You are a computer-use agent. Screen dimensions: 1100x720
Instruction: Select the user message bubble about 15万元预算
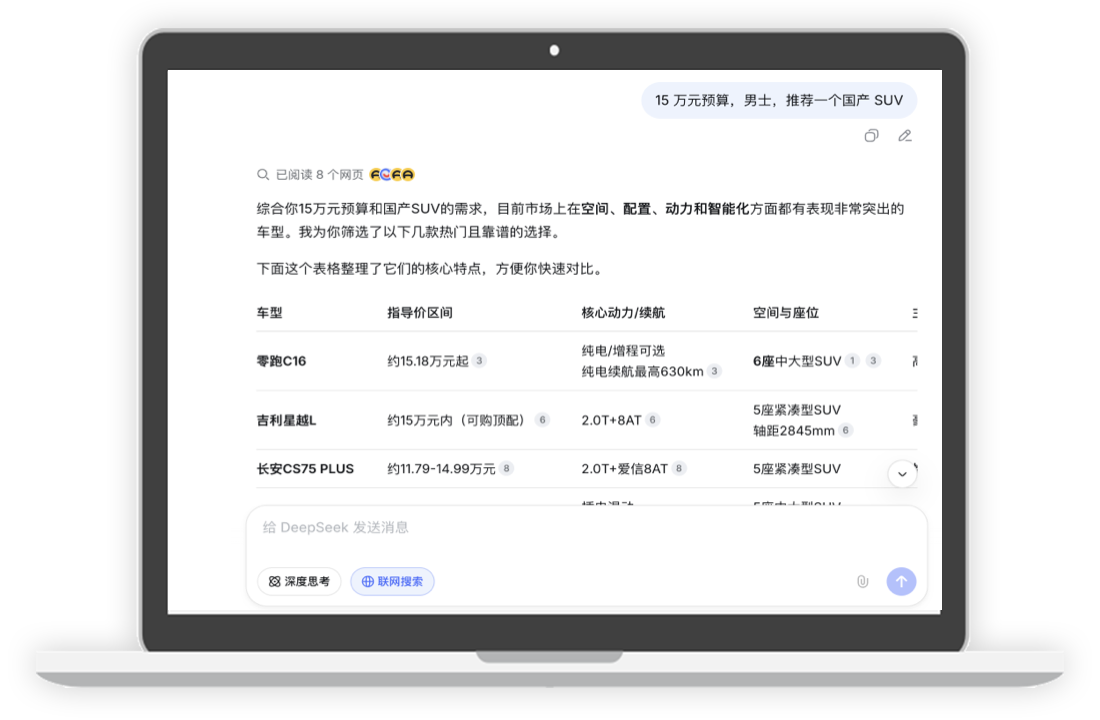point(779,100)
